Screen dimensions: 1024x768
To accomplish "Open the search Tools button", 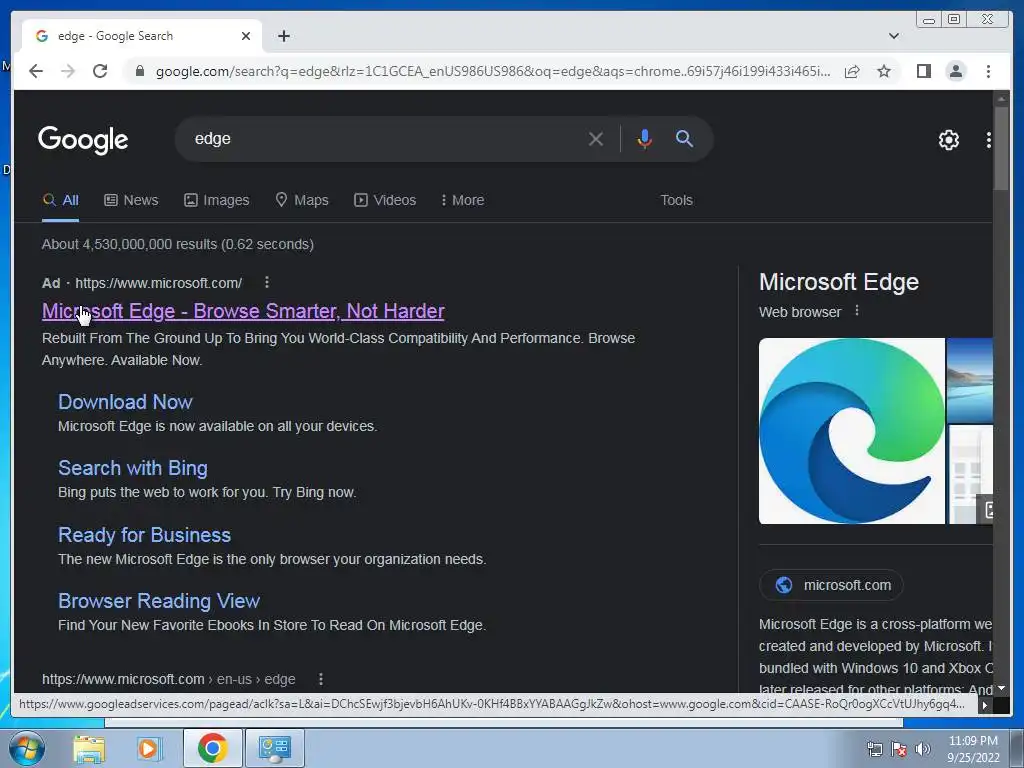I will pos(676,200).
